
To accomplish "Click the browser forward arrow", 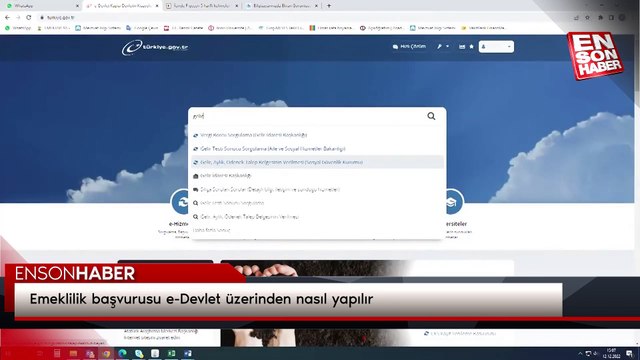I will click(x=18, y=18).
